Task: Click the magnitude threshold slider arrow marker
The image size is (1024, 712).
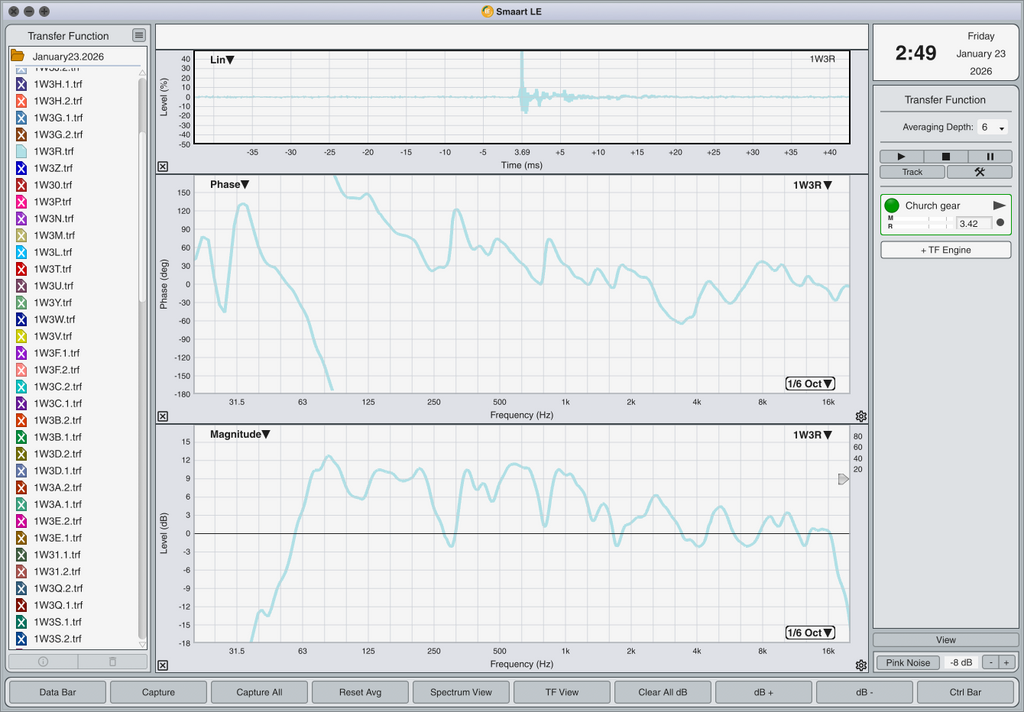Action: (x=843, y=480)
